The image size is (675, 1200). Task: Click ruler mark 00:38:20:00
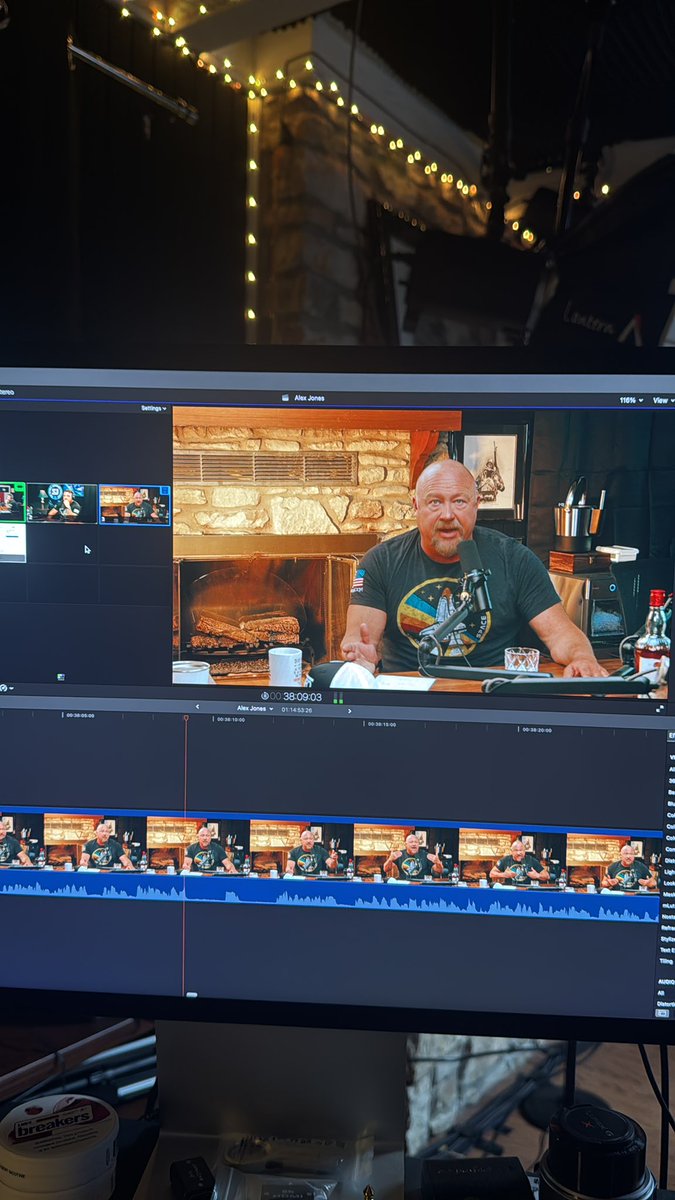536,729
